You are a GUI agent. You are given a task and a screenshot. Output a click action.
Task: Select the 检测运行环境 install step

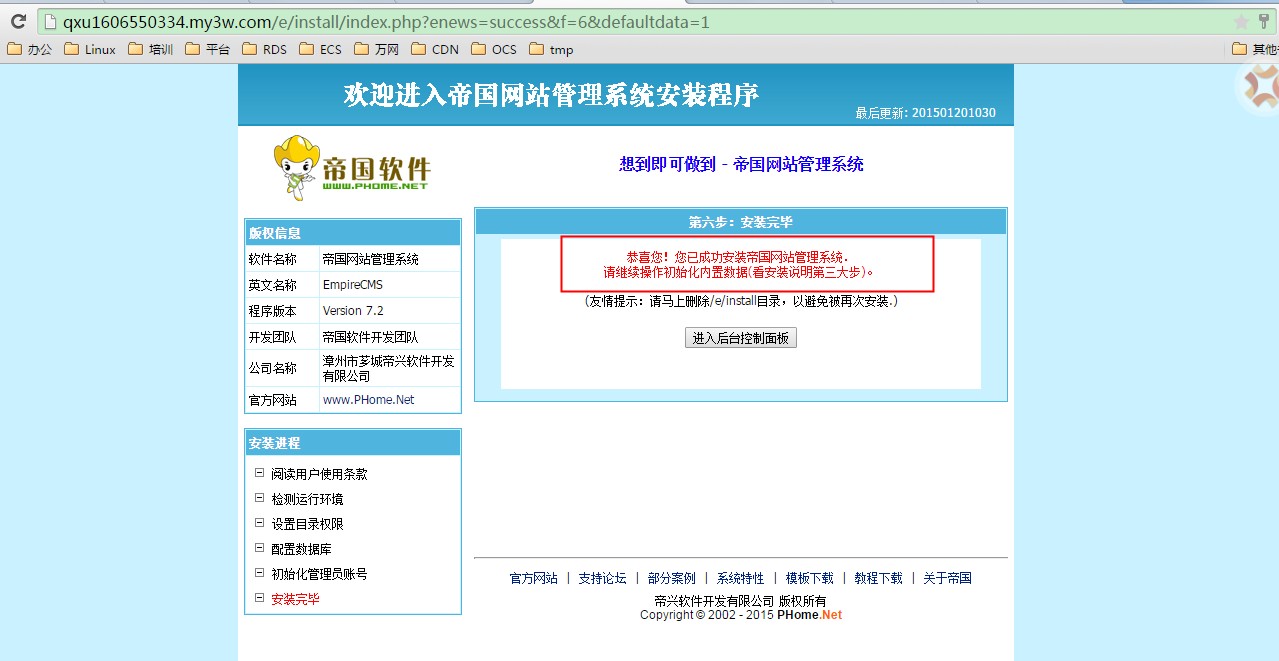click(307, 499)
